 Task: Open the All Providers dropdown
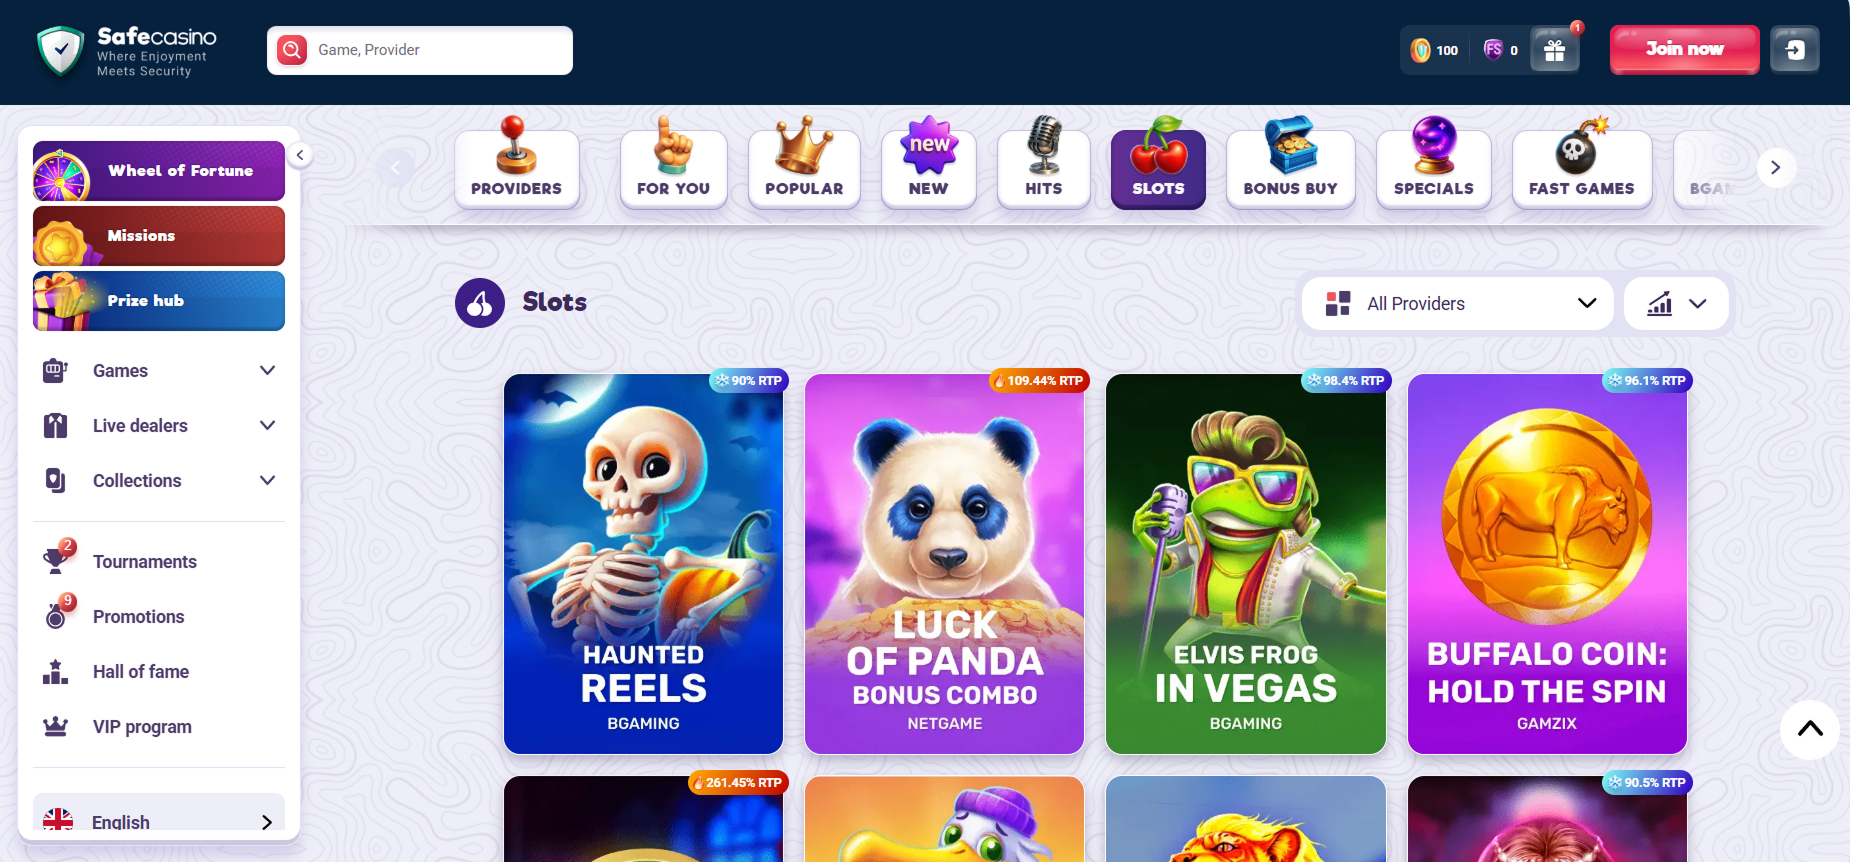point(1457,304)
